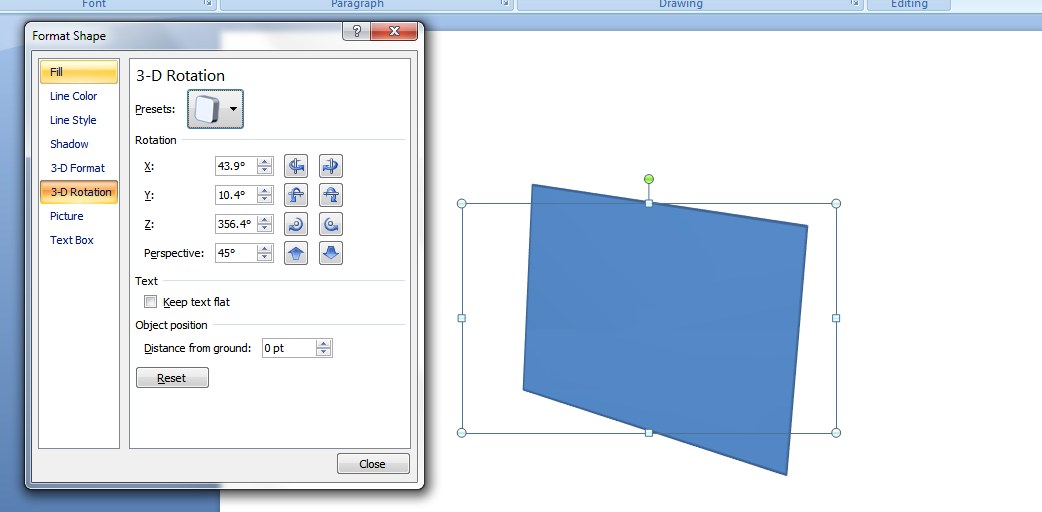Image resolution: width=1042 pixels, height=512 pixels.
Task: Select Line Style category
Action: [x=79, y=120]
